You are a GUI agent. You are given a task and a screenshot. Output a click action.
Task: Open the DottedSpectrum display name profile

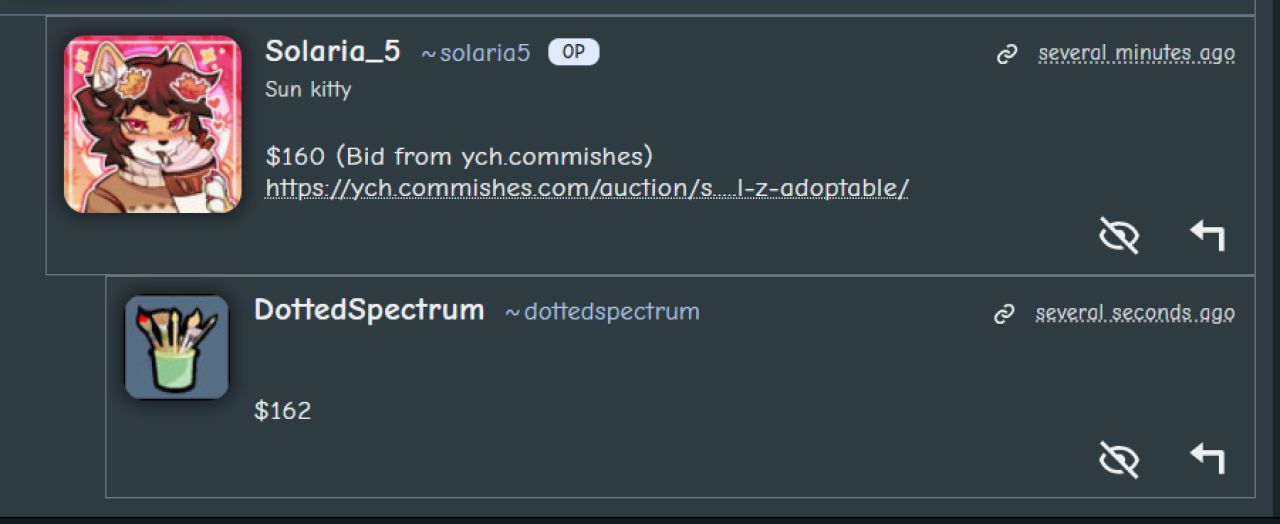coord(369,310)
